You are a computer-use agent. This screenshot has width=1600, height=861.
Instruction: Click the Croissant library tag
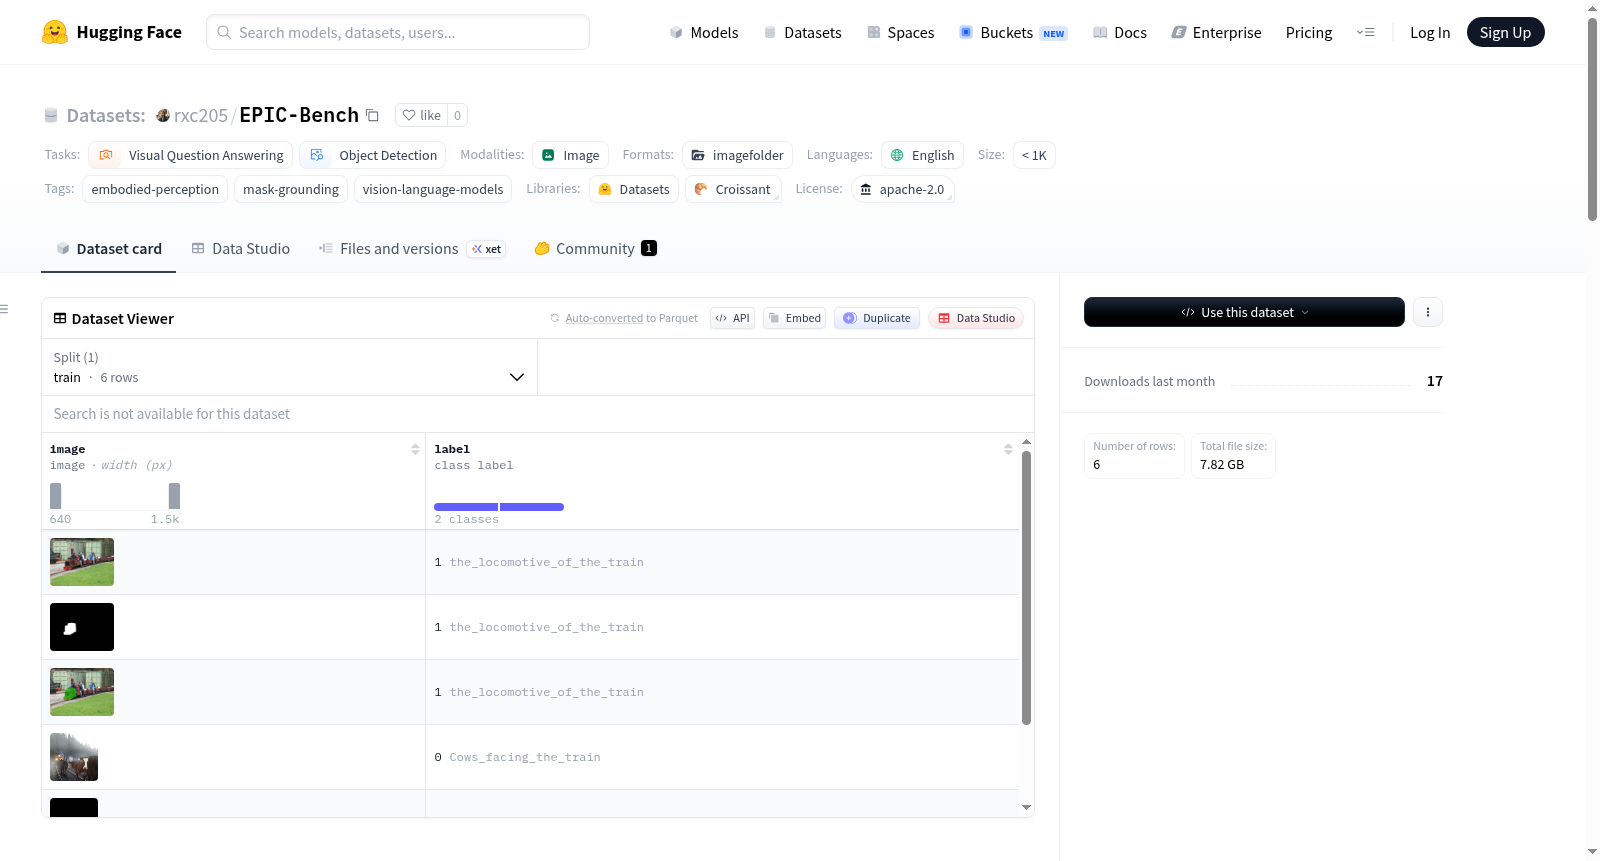[x=733, y=189]
